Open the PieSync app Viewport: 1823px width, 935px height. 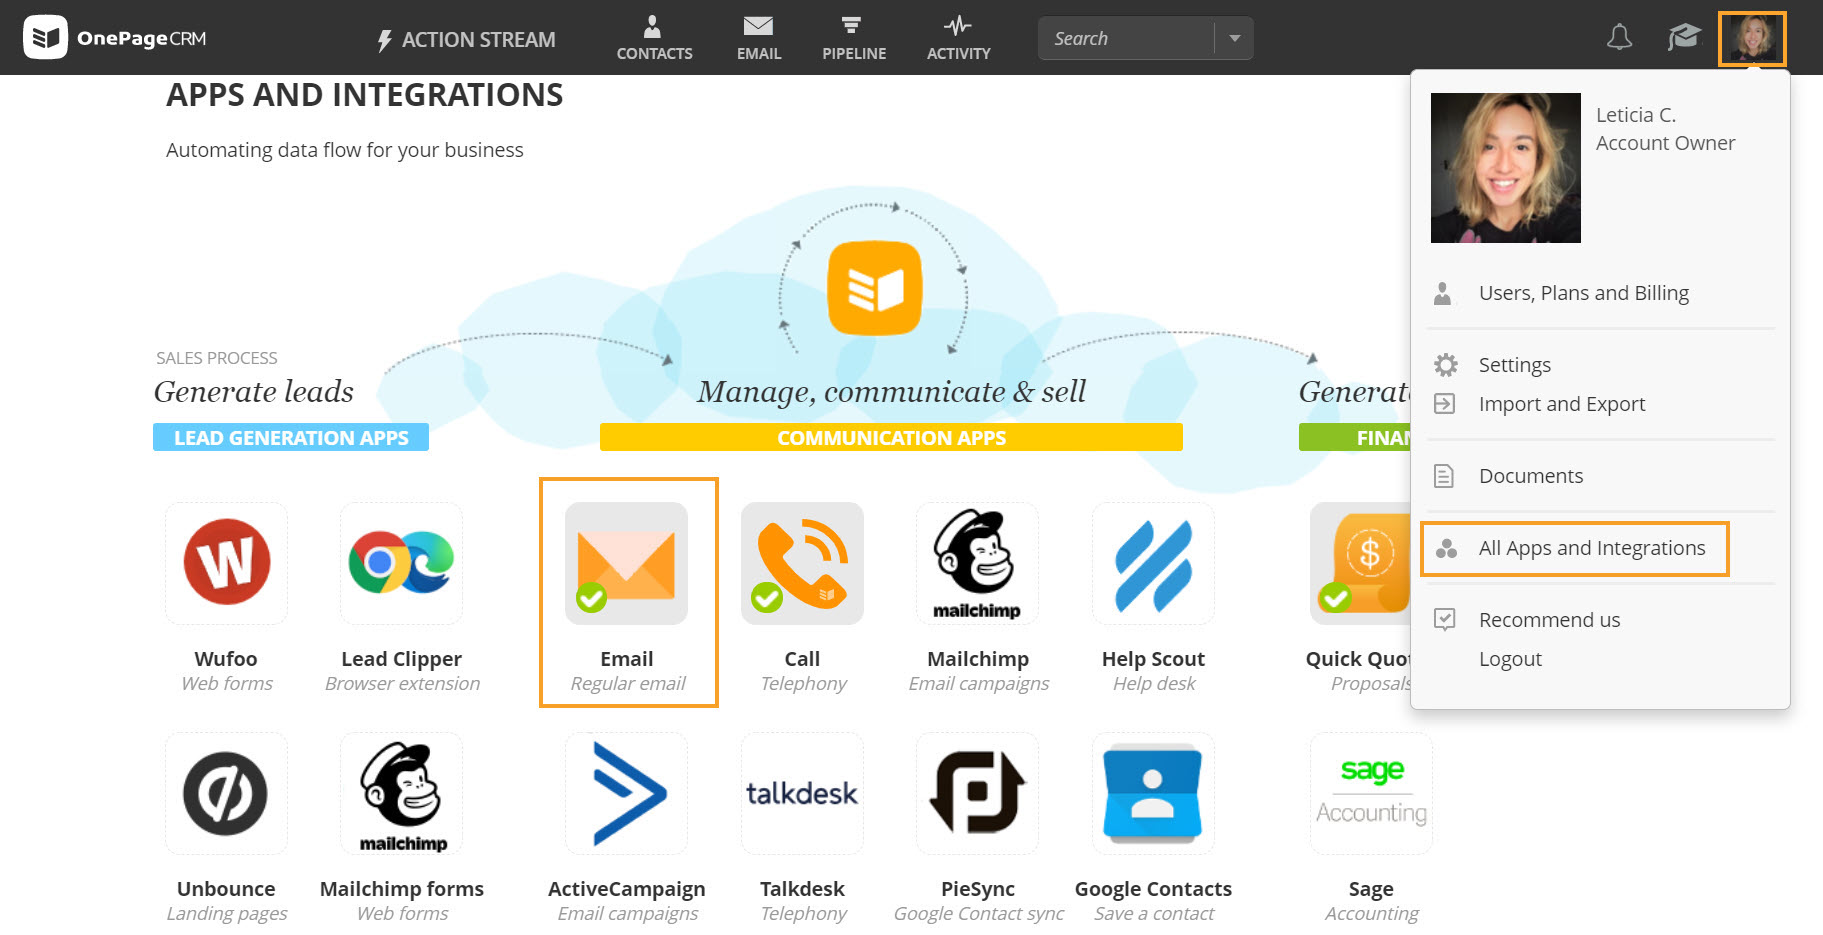(x=977, y=793)
